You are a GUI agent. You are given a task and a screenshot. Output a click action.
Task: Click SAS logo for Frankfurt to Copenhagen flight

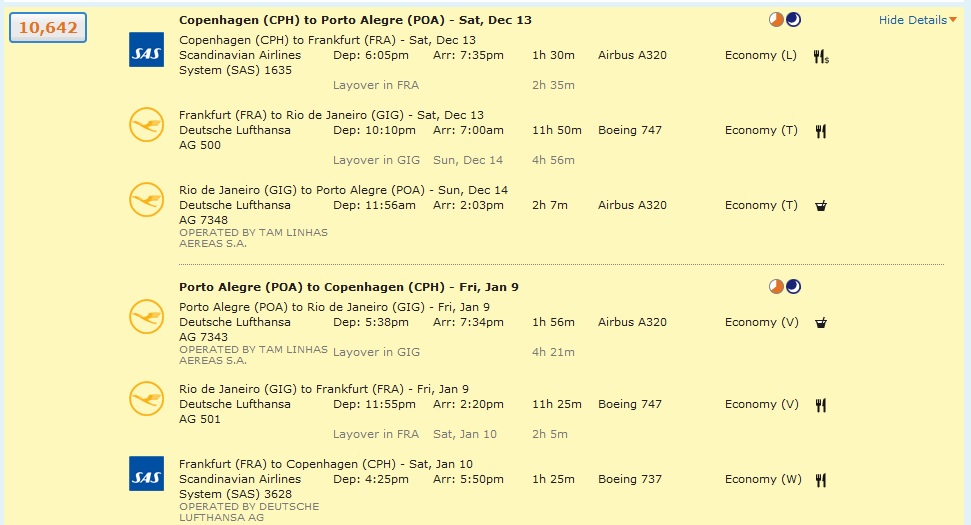coord(146,474)
